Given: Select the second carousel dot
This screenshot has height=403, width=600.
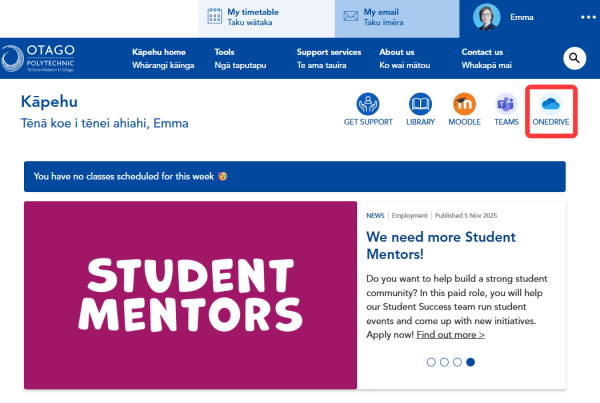Looking at the screenshot, I should [x=444, y=362].
